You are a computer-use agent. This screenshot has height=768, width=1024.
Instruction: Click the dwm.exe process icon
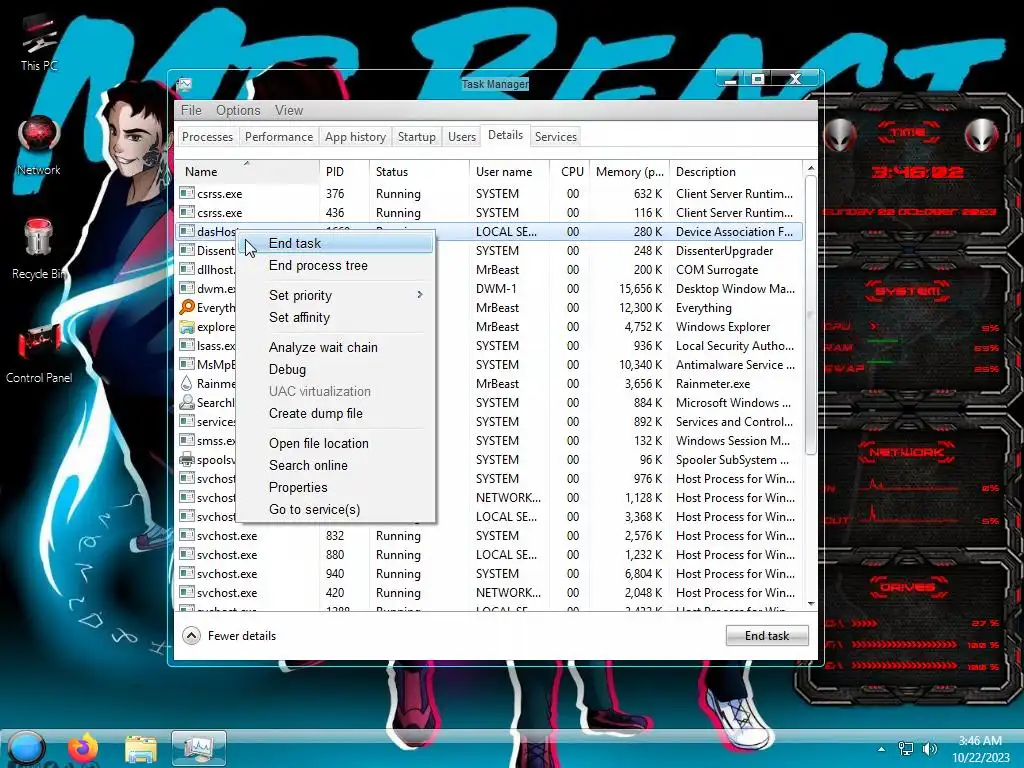click(x=187, y=288)
